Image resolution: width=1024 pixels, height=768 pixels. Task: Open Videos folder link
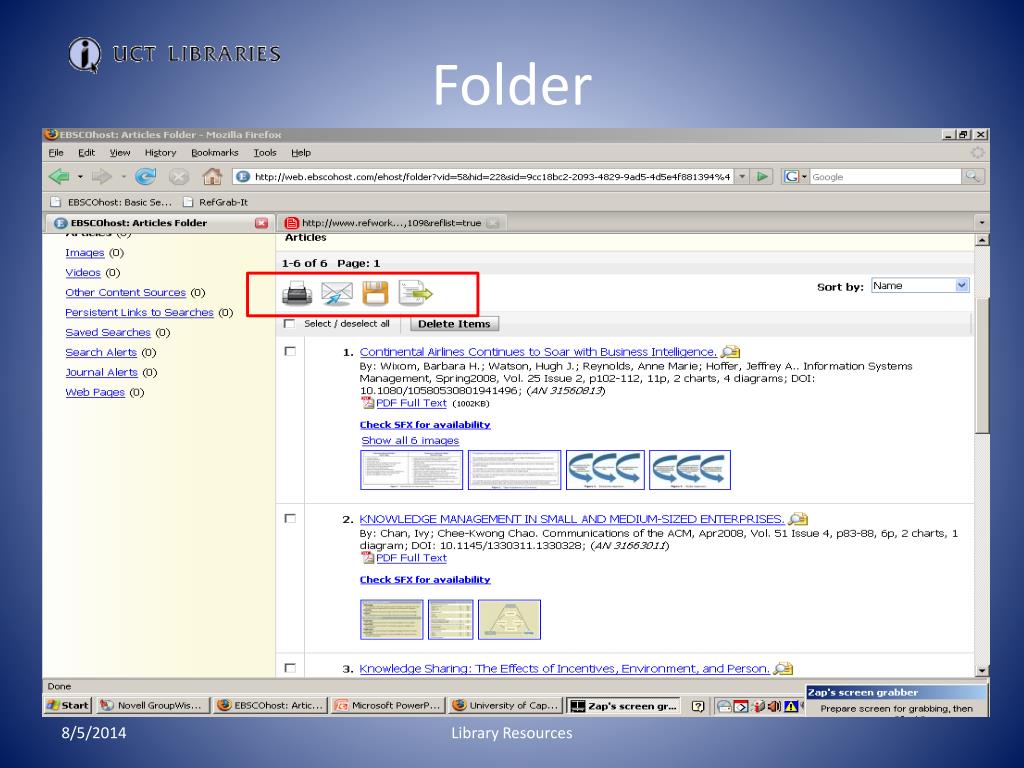tap(83, 272)
